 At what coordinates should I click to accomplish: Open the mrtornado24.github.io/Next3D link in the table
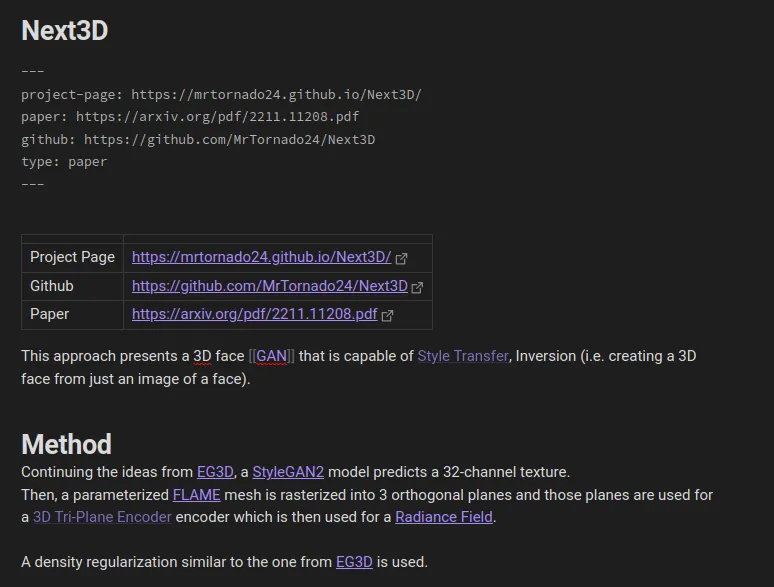point(261,257)
